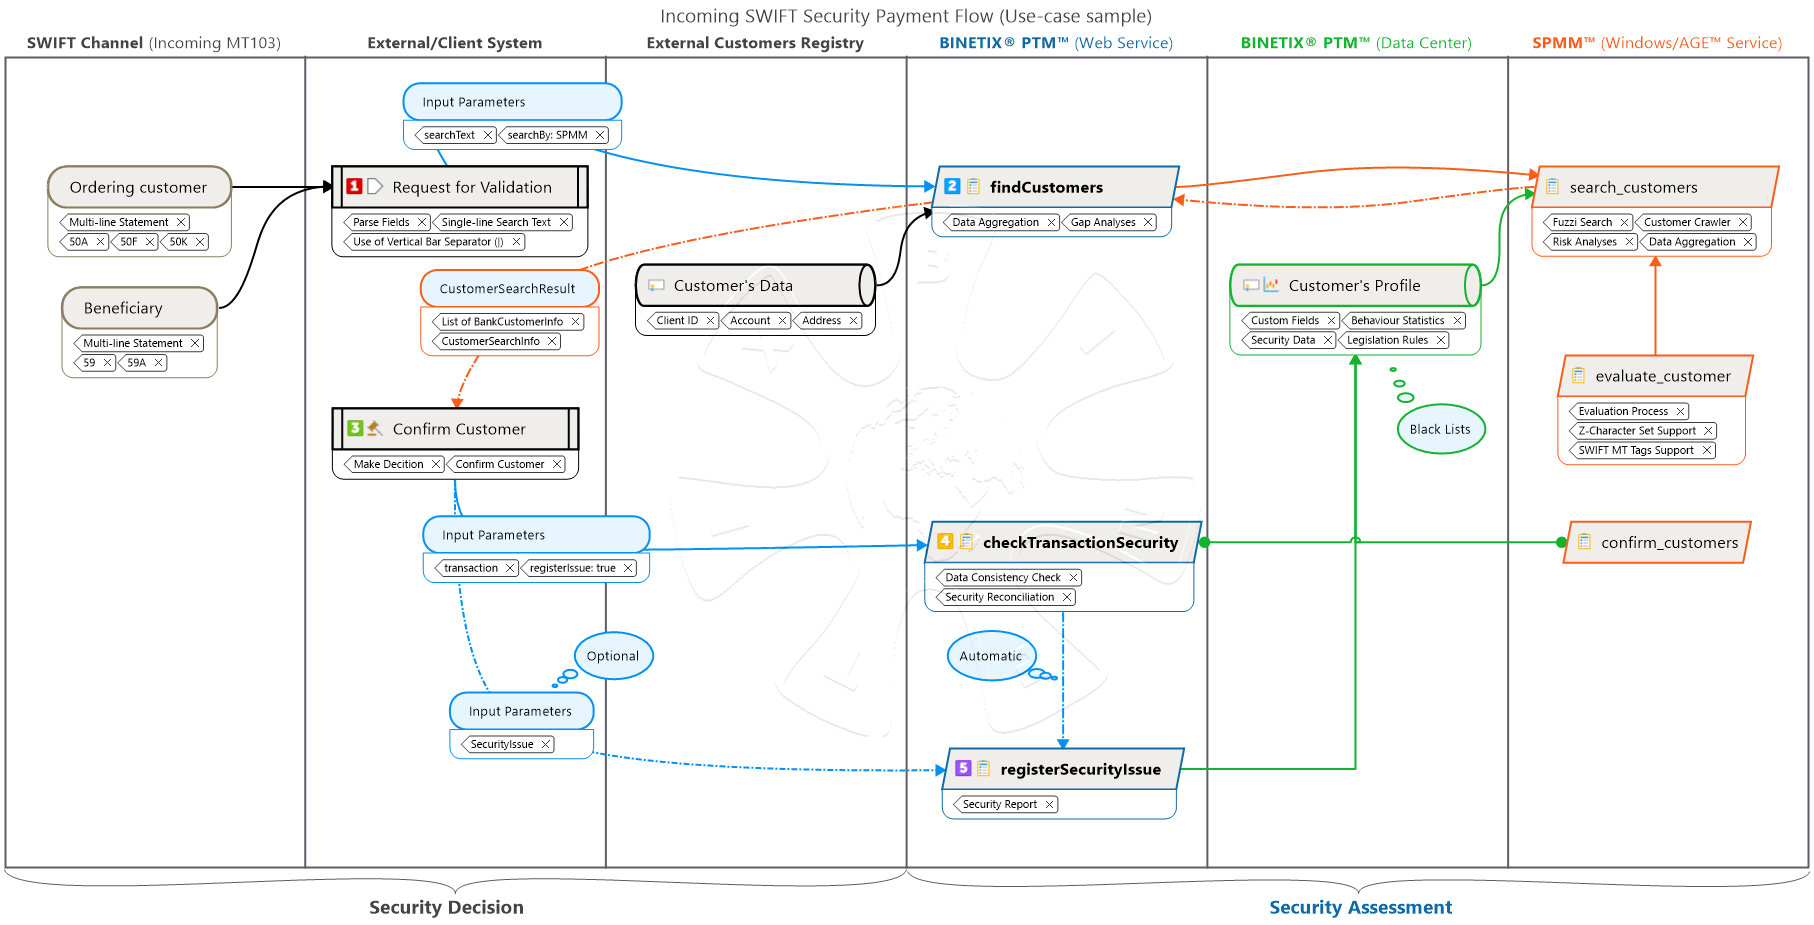Select the evaluate_customer node
The height and width of the screenshot is (925, 1814).
1655,376
